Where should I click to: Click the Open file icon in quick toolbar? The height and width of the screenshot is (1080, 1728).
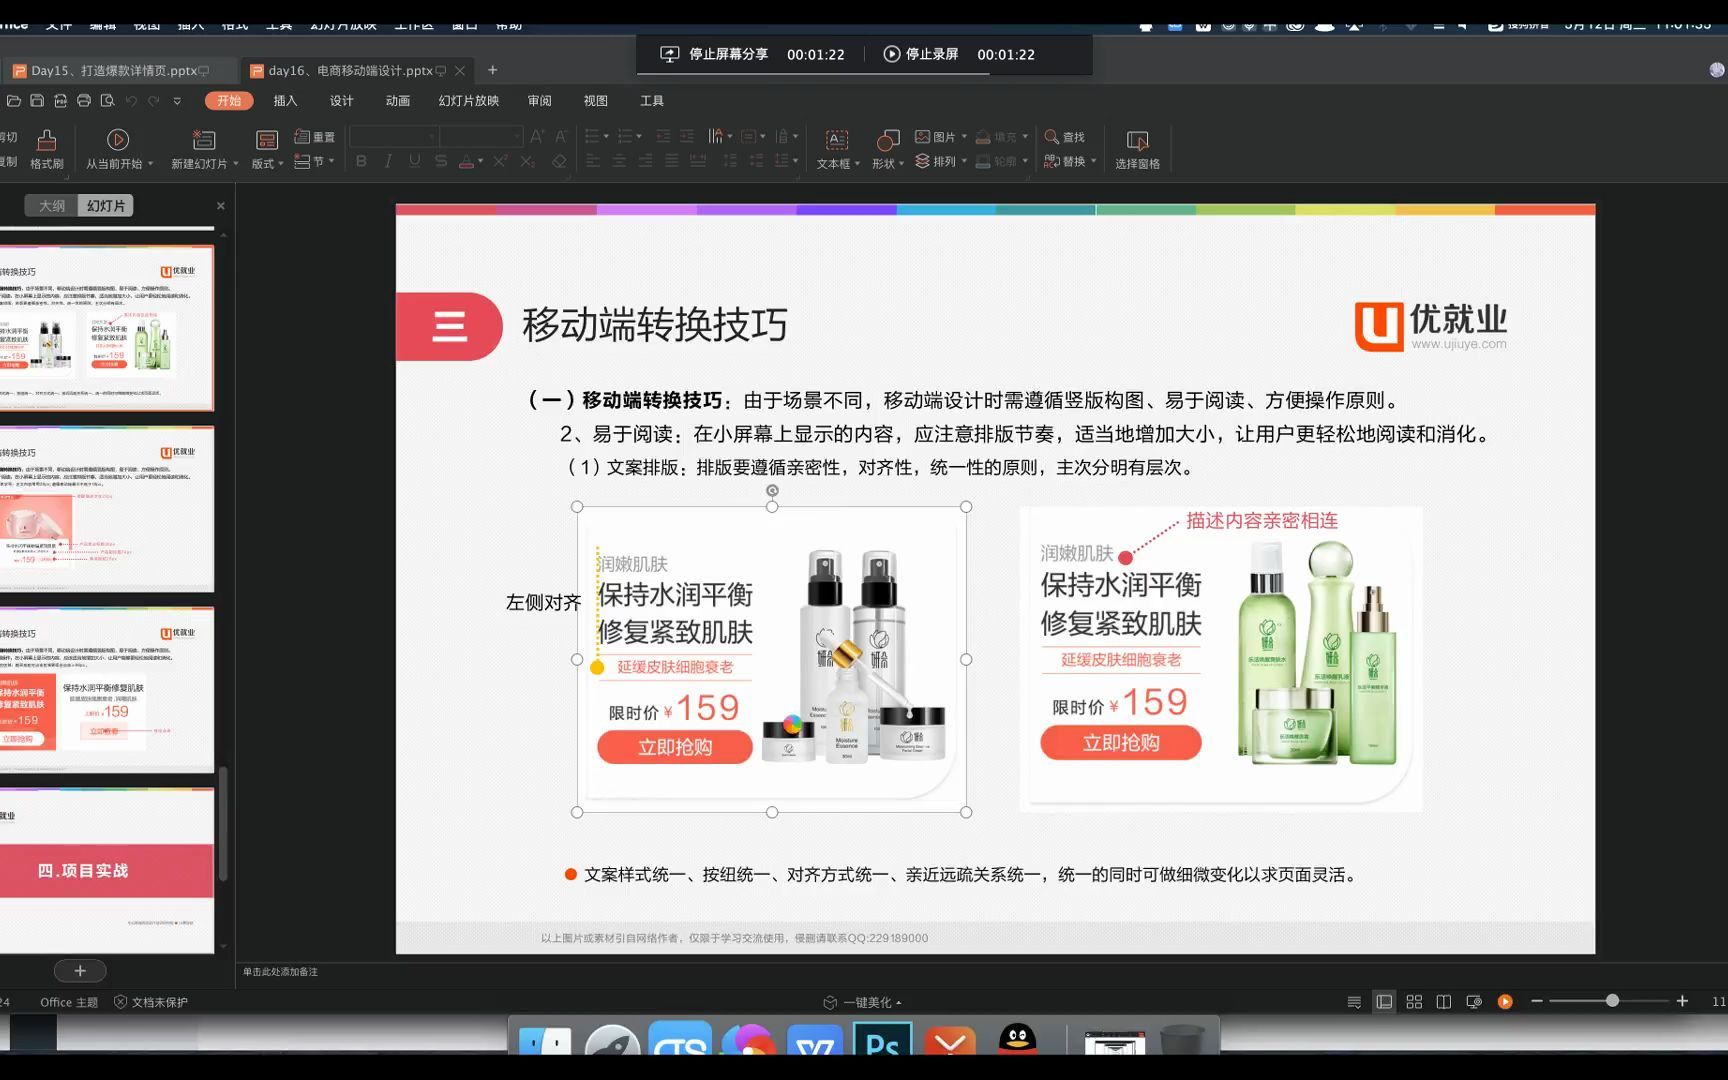(14, 101)
